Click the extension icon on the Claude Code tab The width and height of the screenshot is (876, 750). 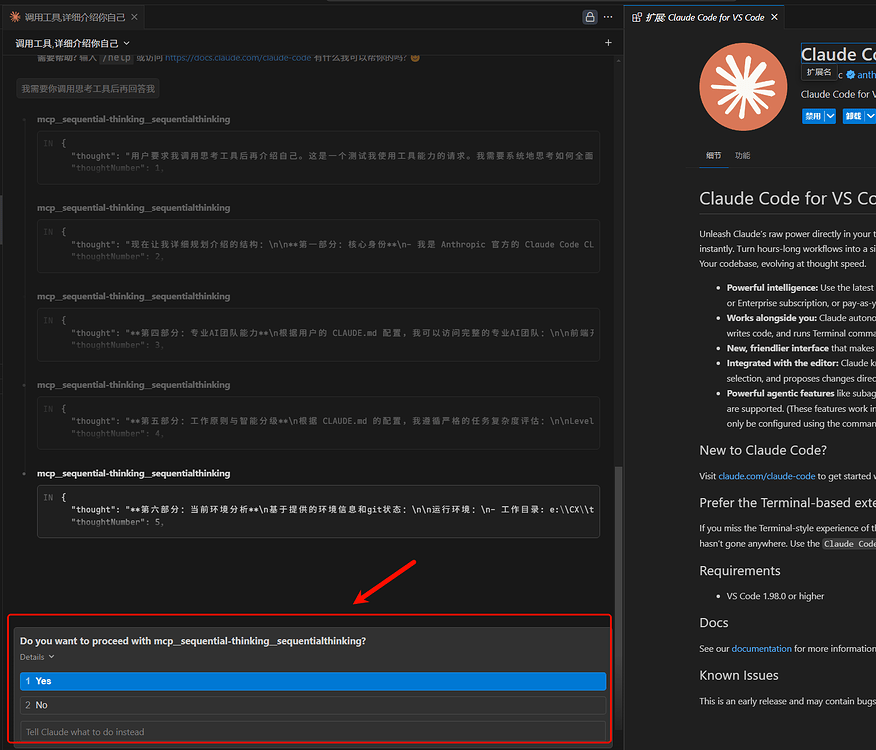636,17
